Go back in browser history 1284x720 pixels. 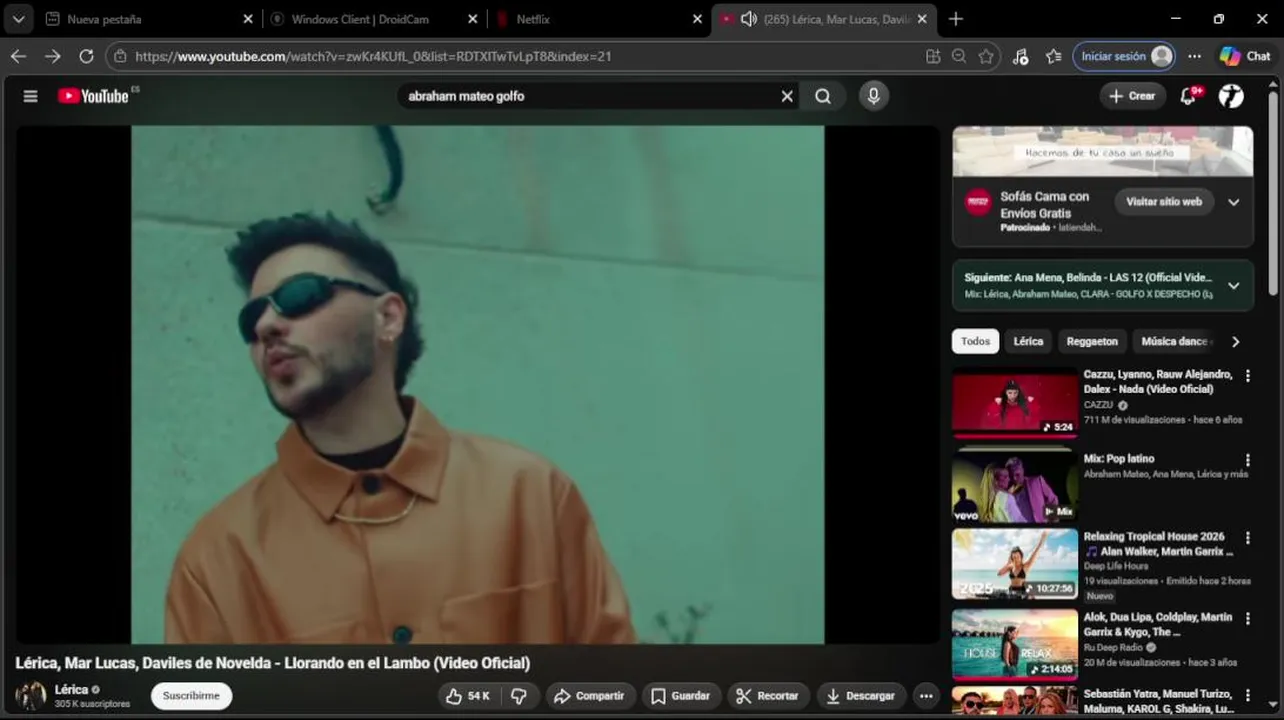coord(18,56)
